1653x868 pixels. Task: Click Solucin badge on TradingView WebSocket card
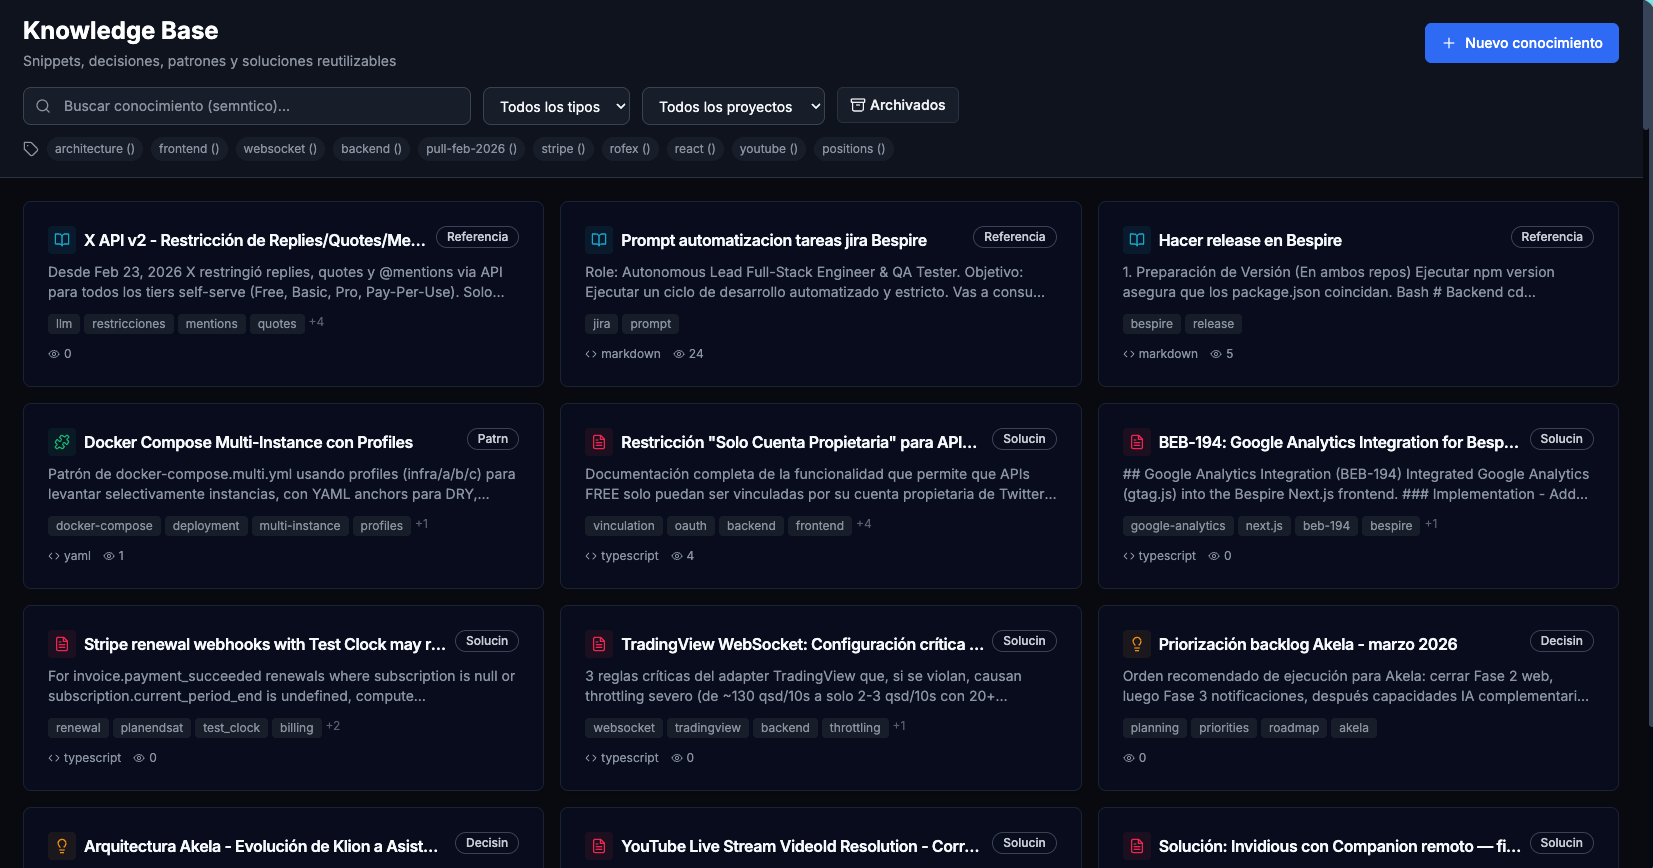tap(1024, 641)
